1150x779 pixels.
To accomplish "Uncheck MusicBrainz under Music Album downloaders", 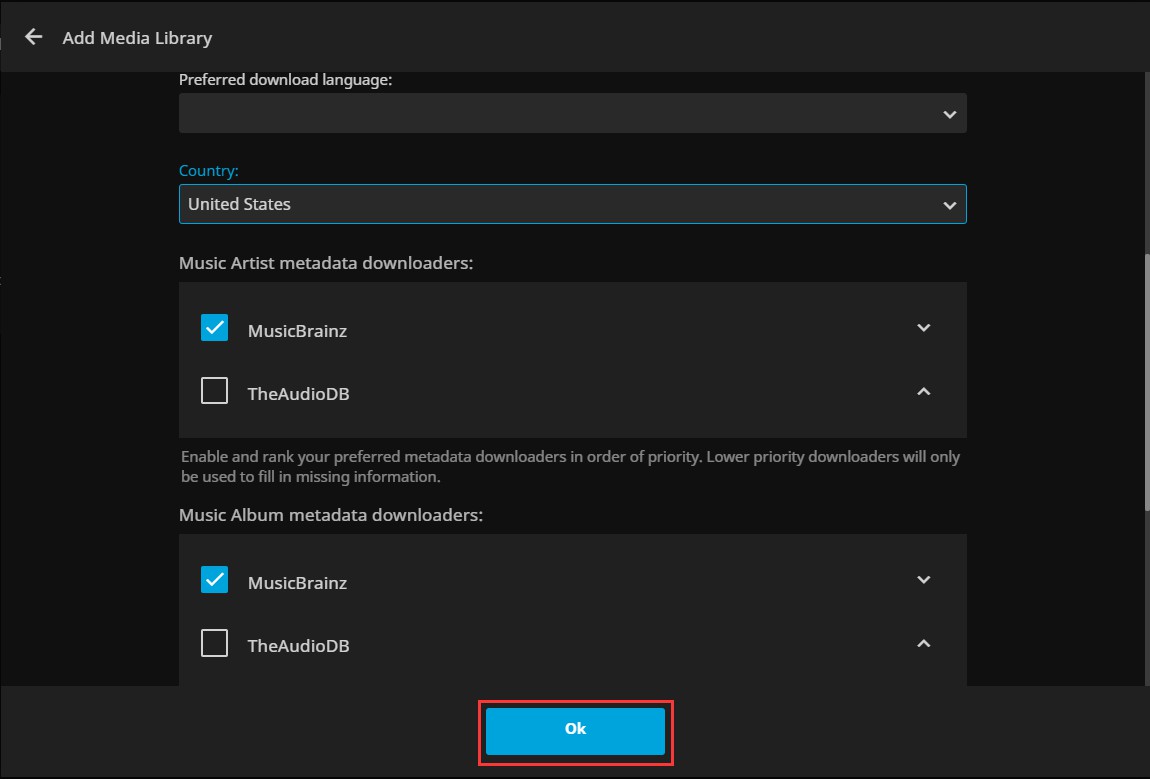I will (214, 580).
